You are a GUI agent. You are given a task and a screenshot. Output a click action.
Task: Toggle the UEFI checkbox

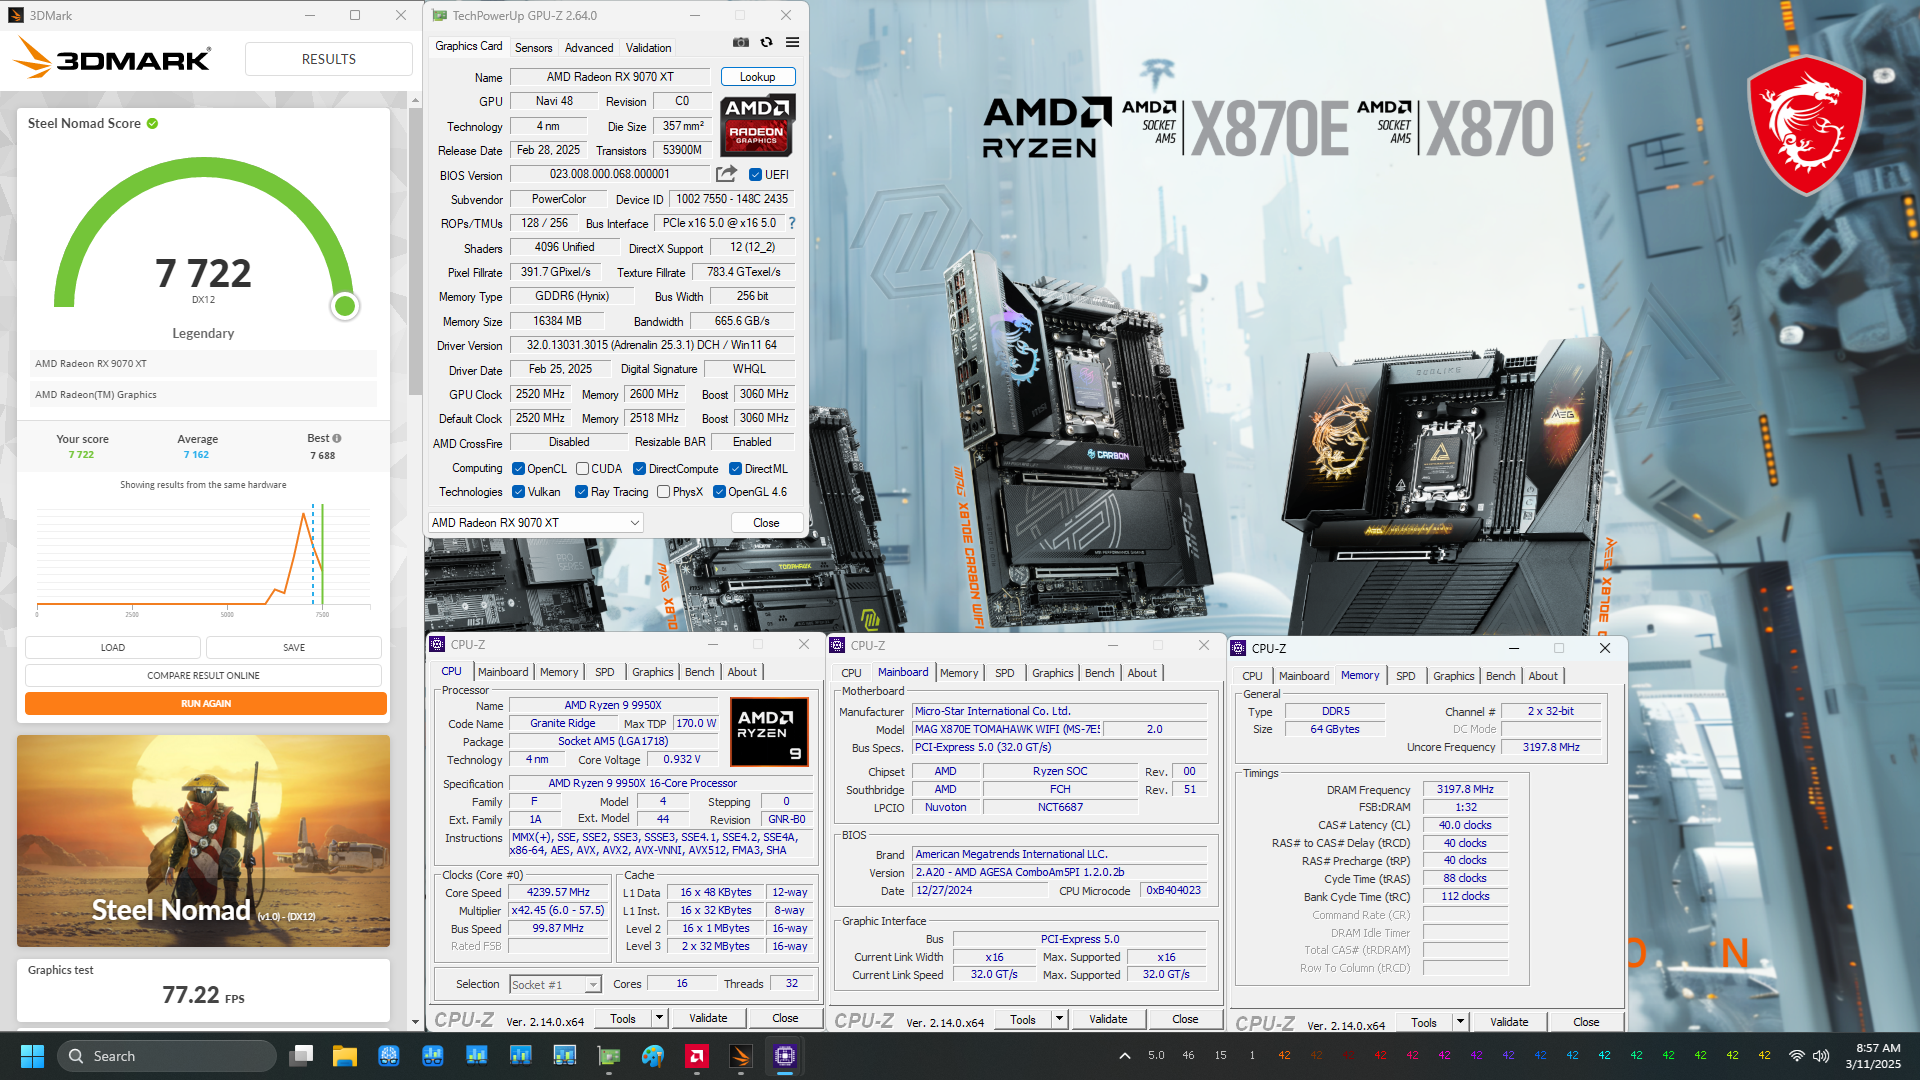click(x=755, y=175)
